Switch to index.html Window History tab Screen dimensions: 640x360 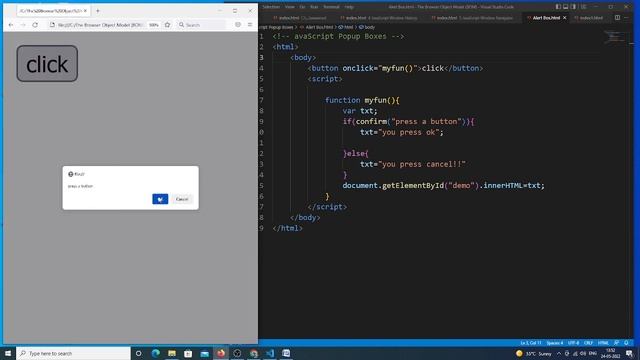[x=380, y=18]
